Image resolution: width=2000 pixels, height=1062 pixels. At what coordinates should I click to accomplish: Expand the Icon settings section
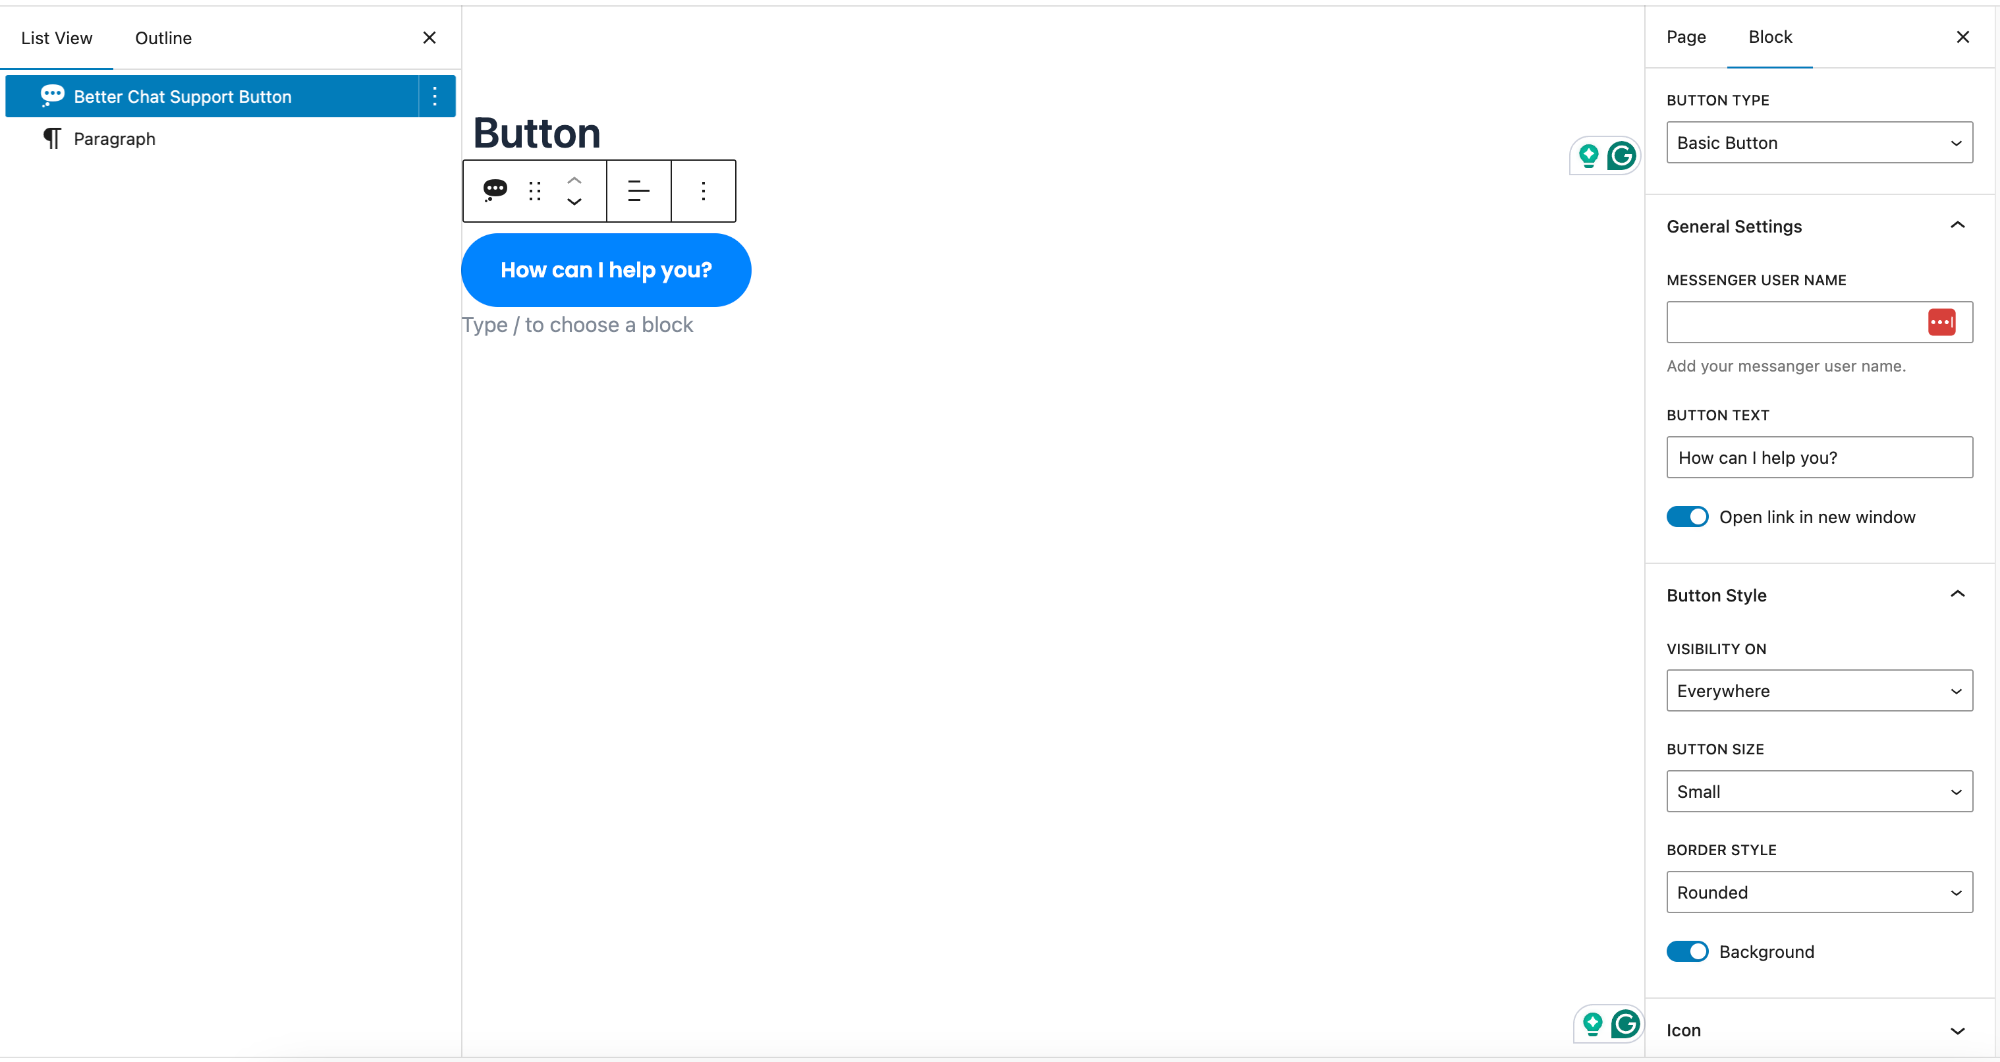point(1956,1029)
